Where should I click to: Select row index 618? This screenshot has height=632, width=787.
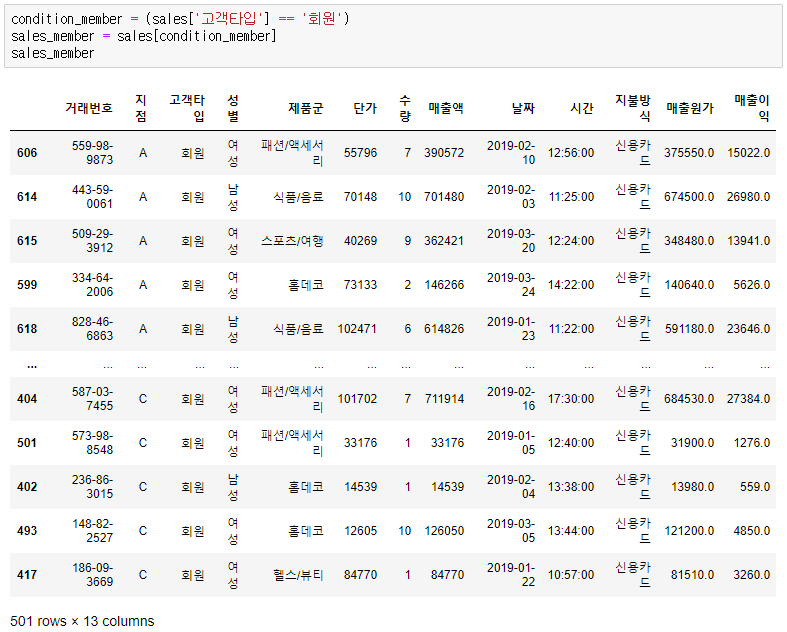pyautogui.click(x=27, y=329)
